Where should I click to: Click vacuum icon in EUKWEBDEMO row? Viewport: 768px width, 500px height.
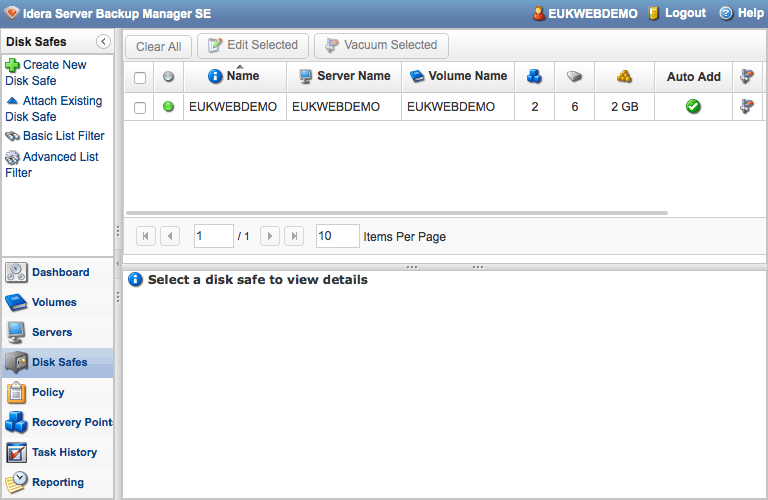pos(746,107)
